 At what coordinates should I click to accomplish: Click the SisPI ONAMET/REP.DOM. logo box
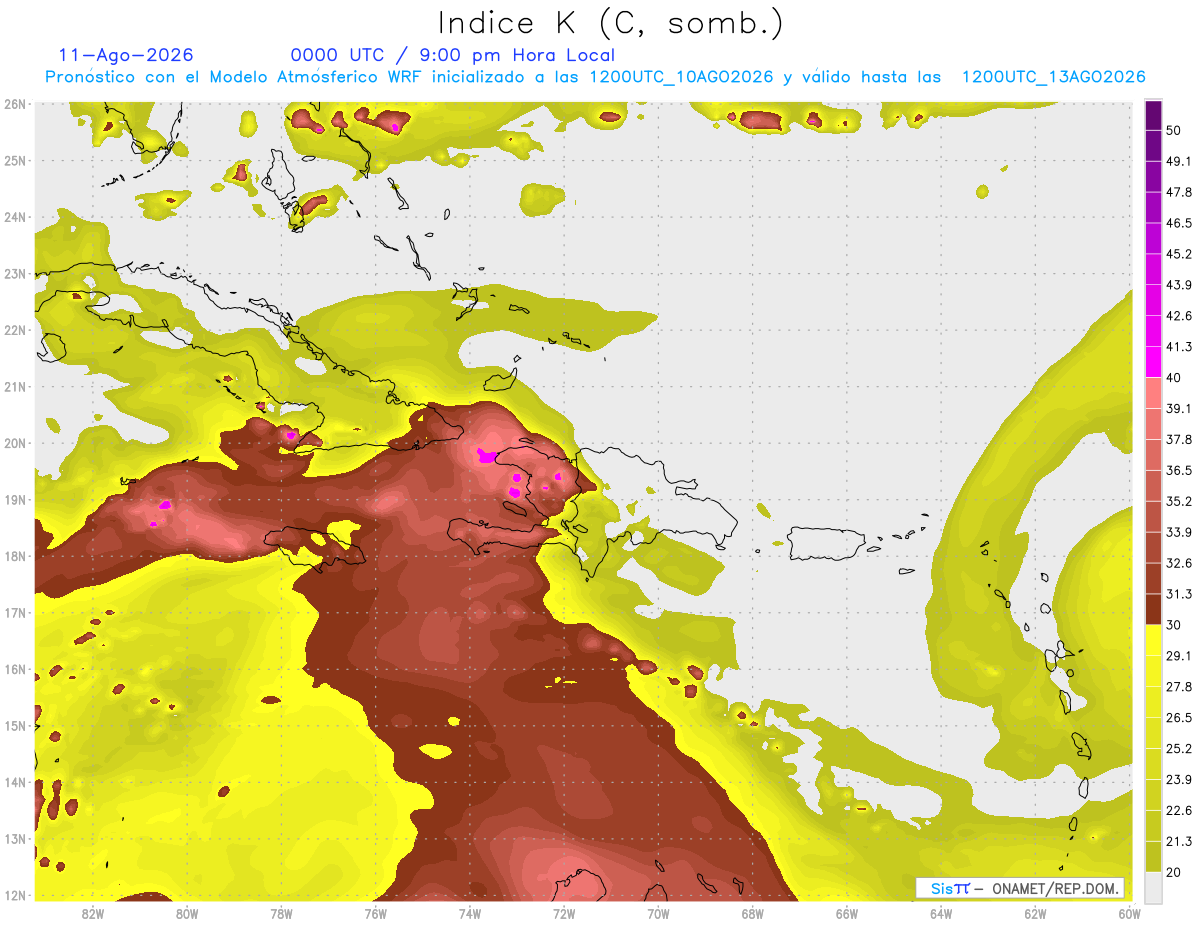[1020, 888]
